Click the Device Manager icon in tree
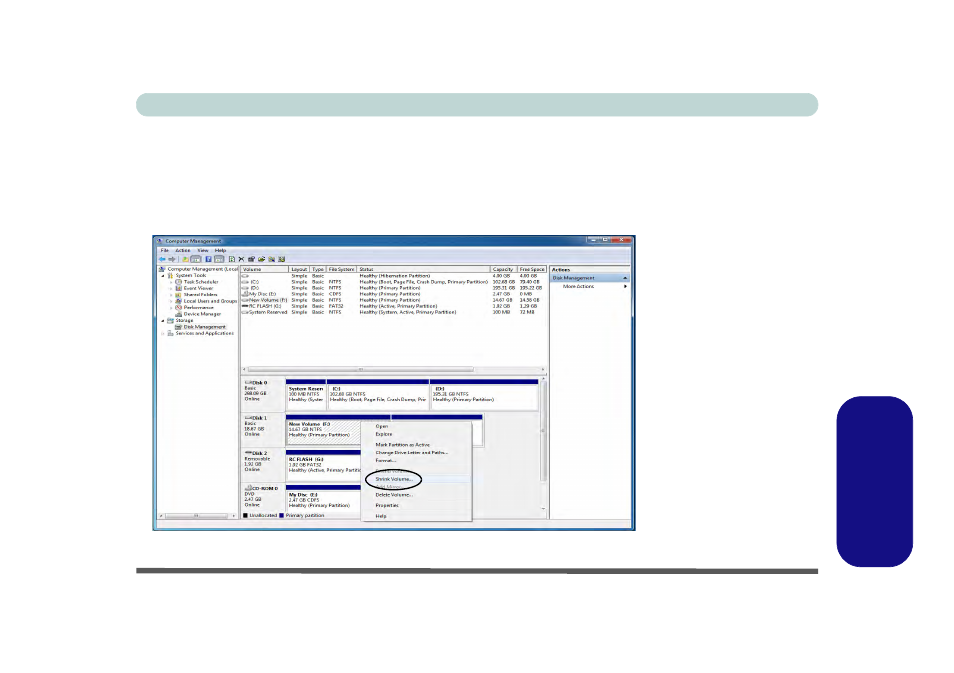954x673 pixels. (179, 314)
